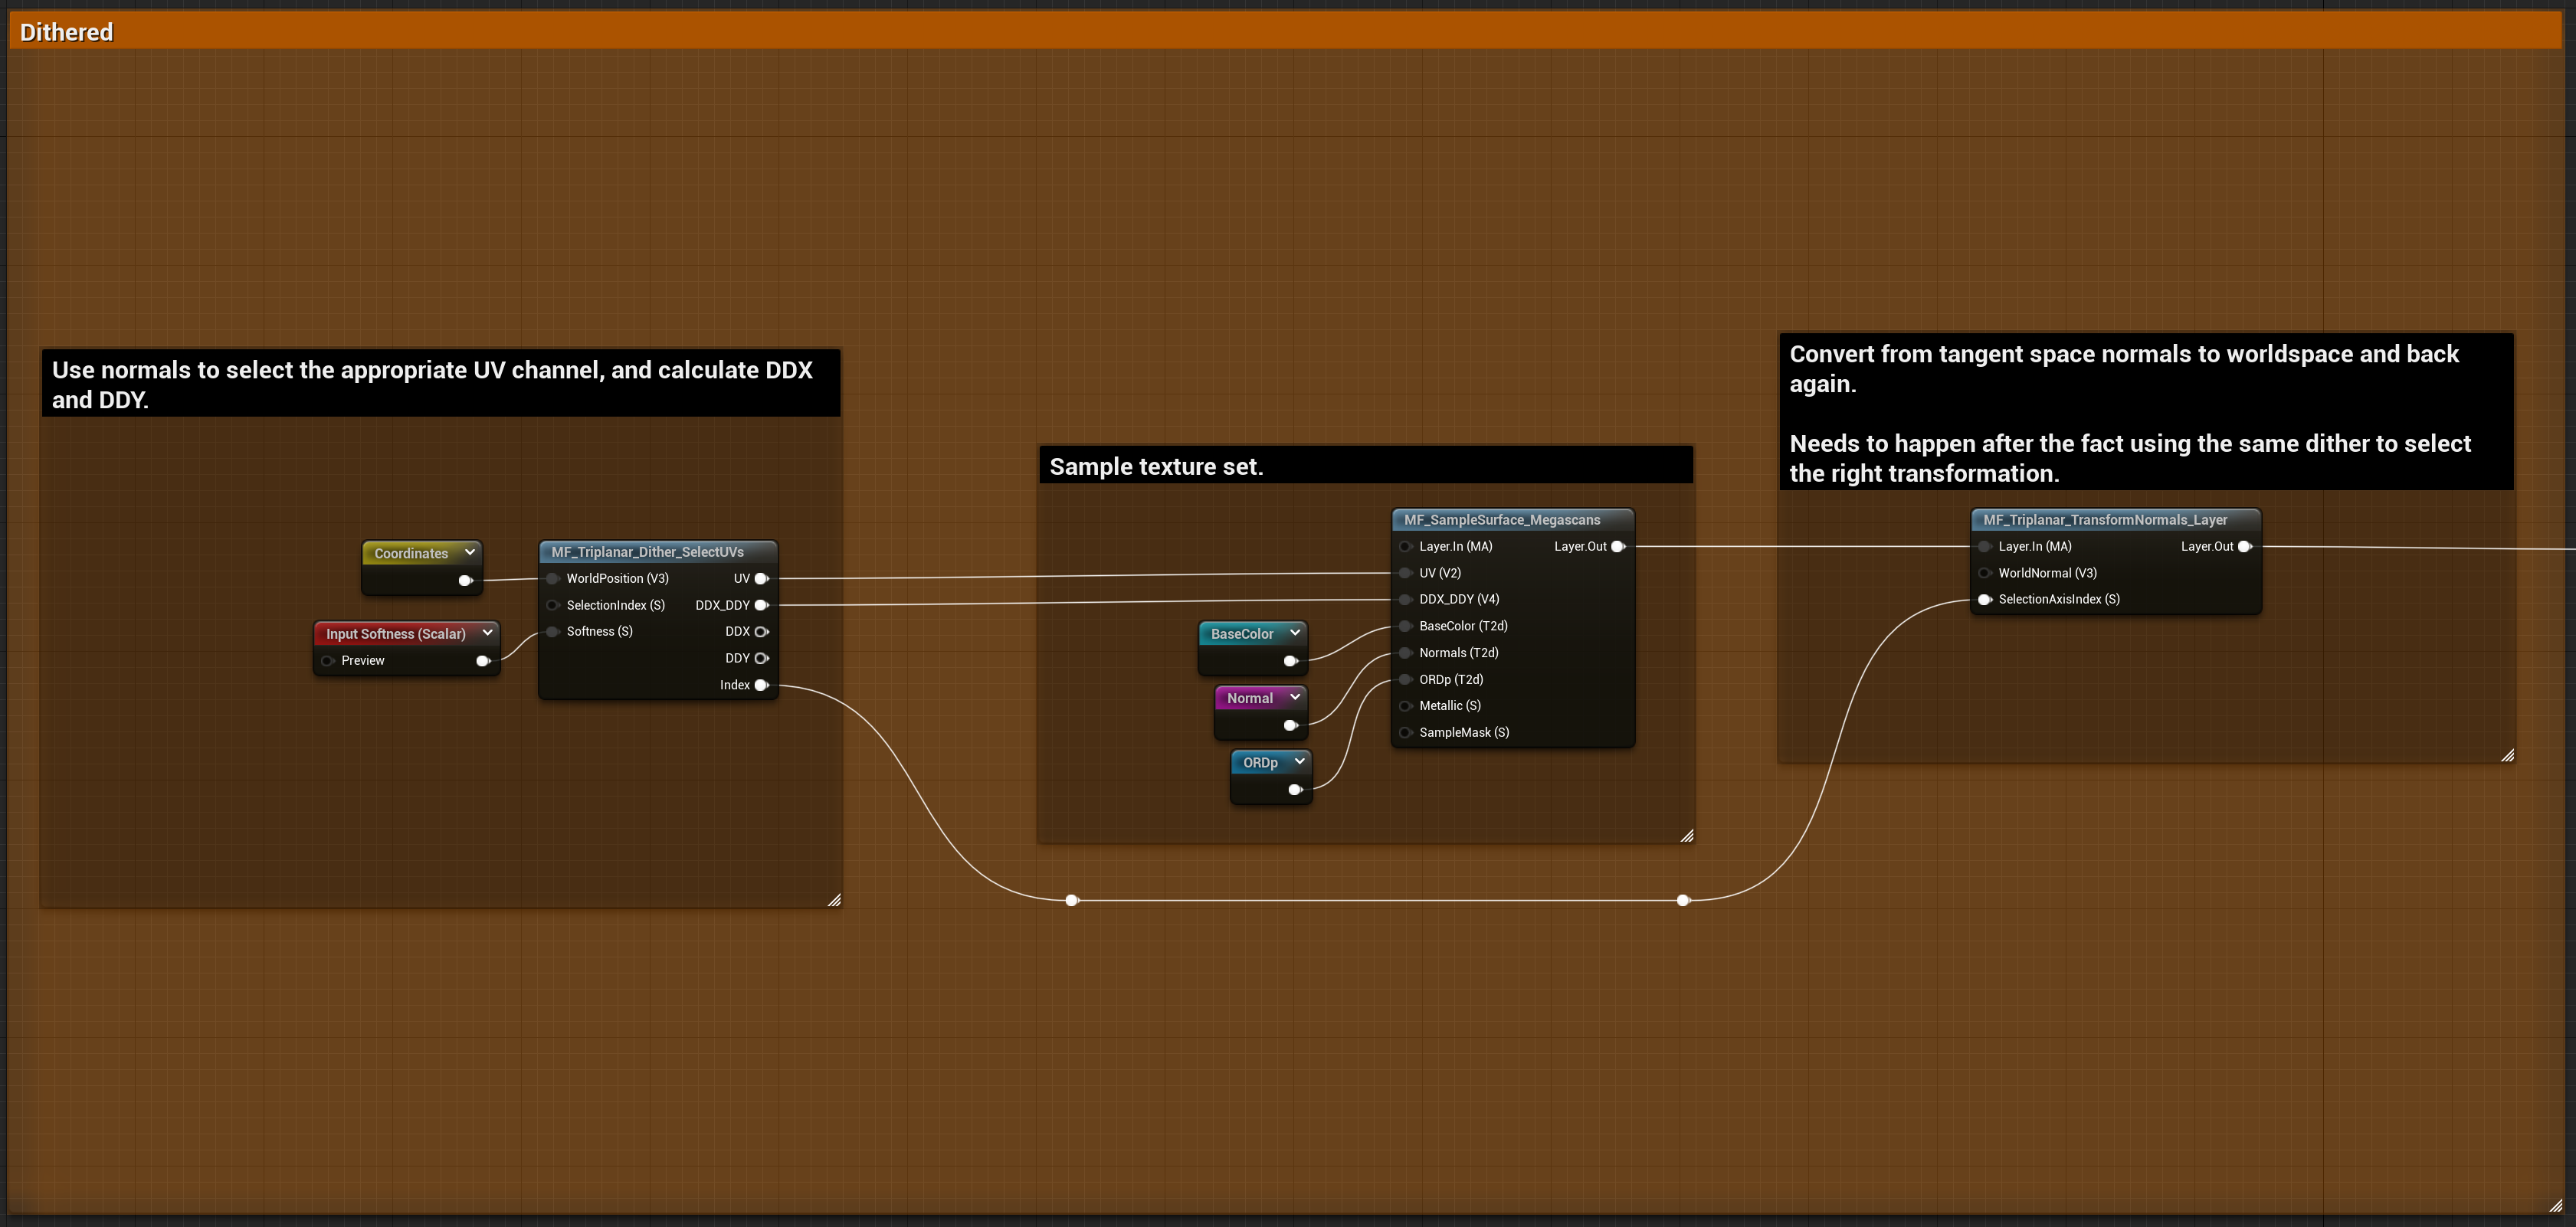Click the SelectionIndex (S) input pin
The width and height of the screenshot is (2576, 1227).
[x=552, y=605]
